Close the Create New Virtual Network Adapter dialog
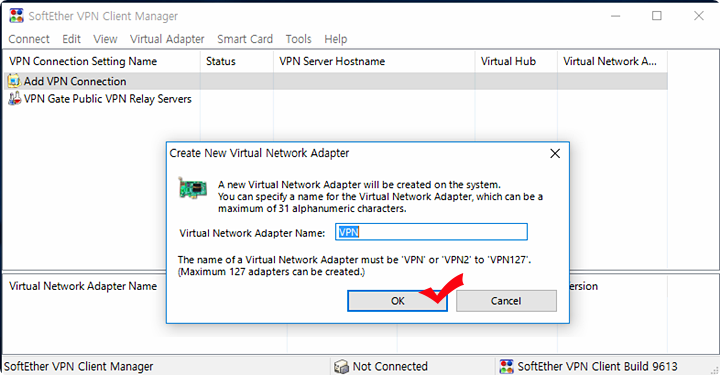Screen dimensions: 720x375 (x=555, y=153)
